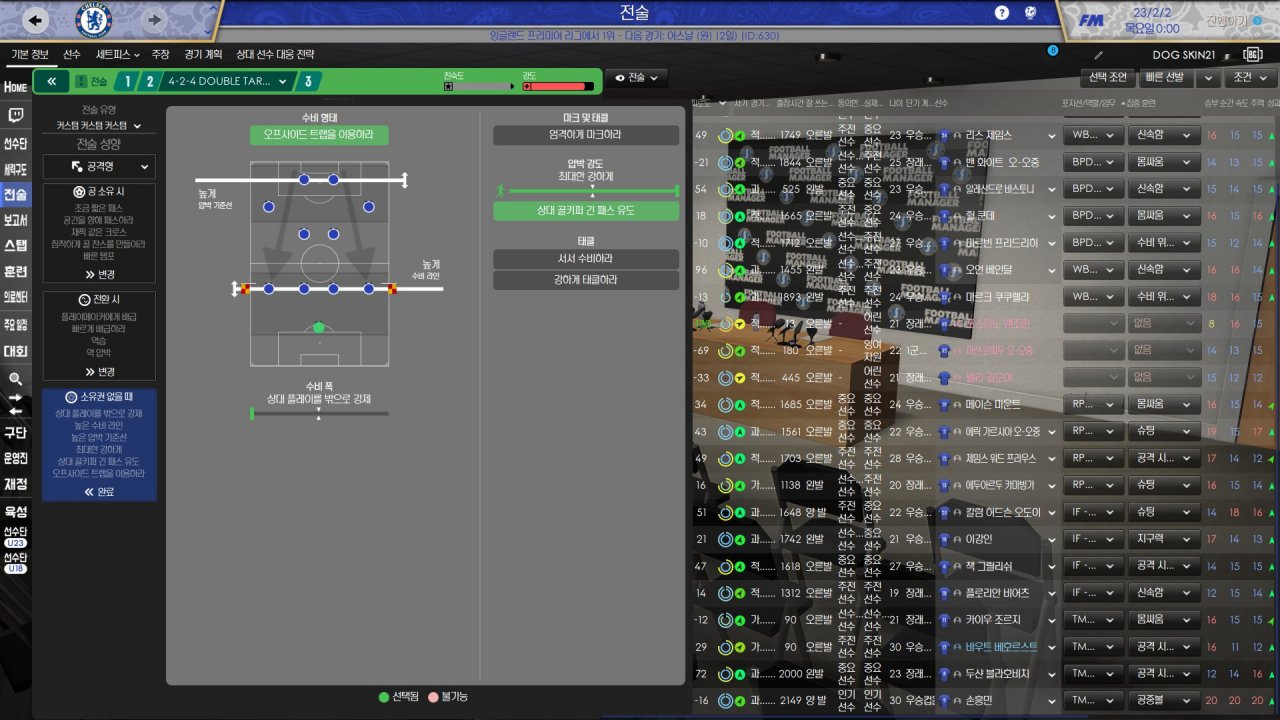Click the BG icon next to DOG SKIN21
Screen dimensions: 1280x720
1253,54
